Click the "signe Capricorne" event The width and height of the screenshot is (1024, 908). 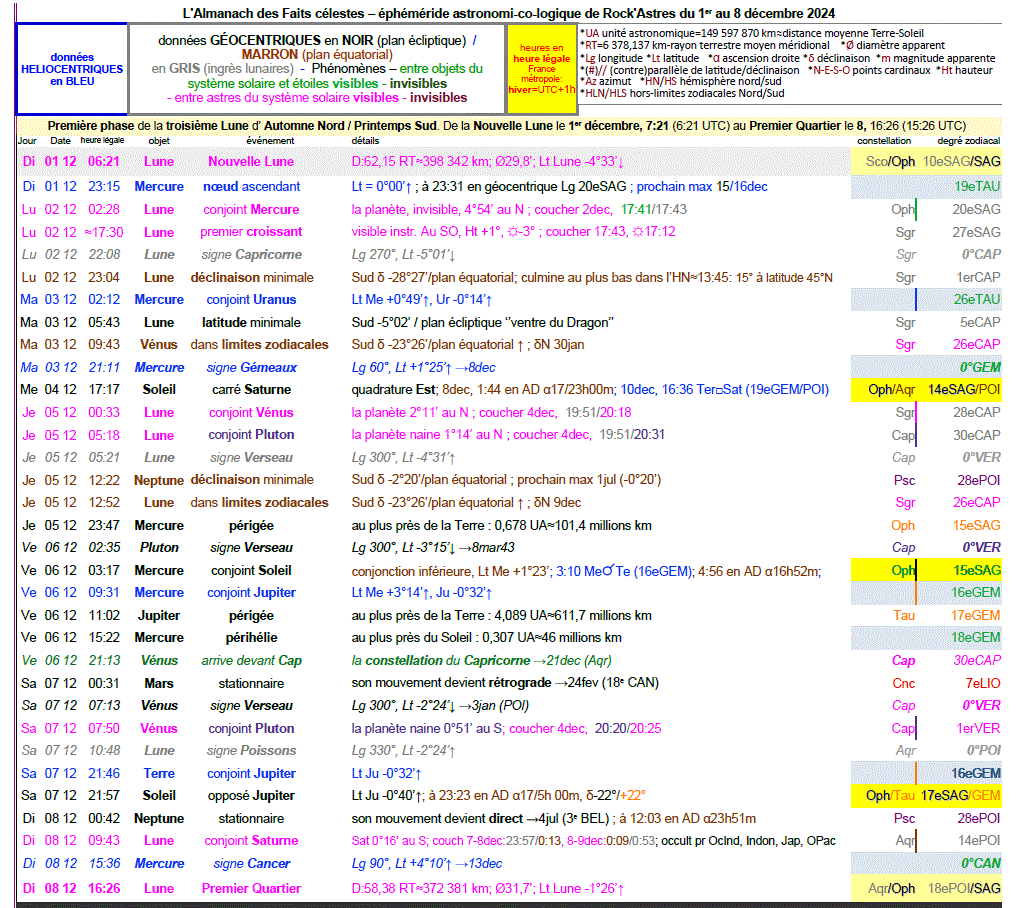251,255
